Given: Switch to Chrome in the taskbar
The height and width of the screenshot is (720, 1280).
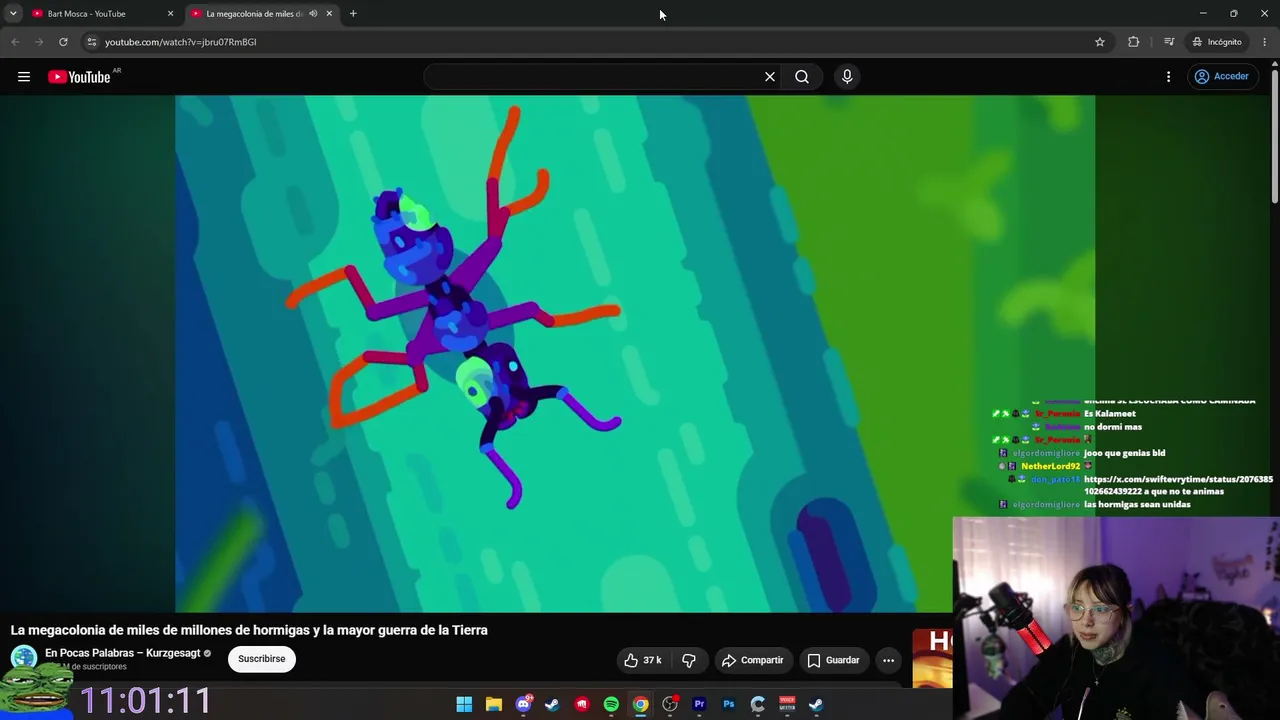Looking at the screenshot, I should [640, 705].
